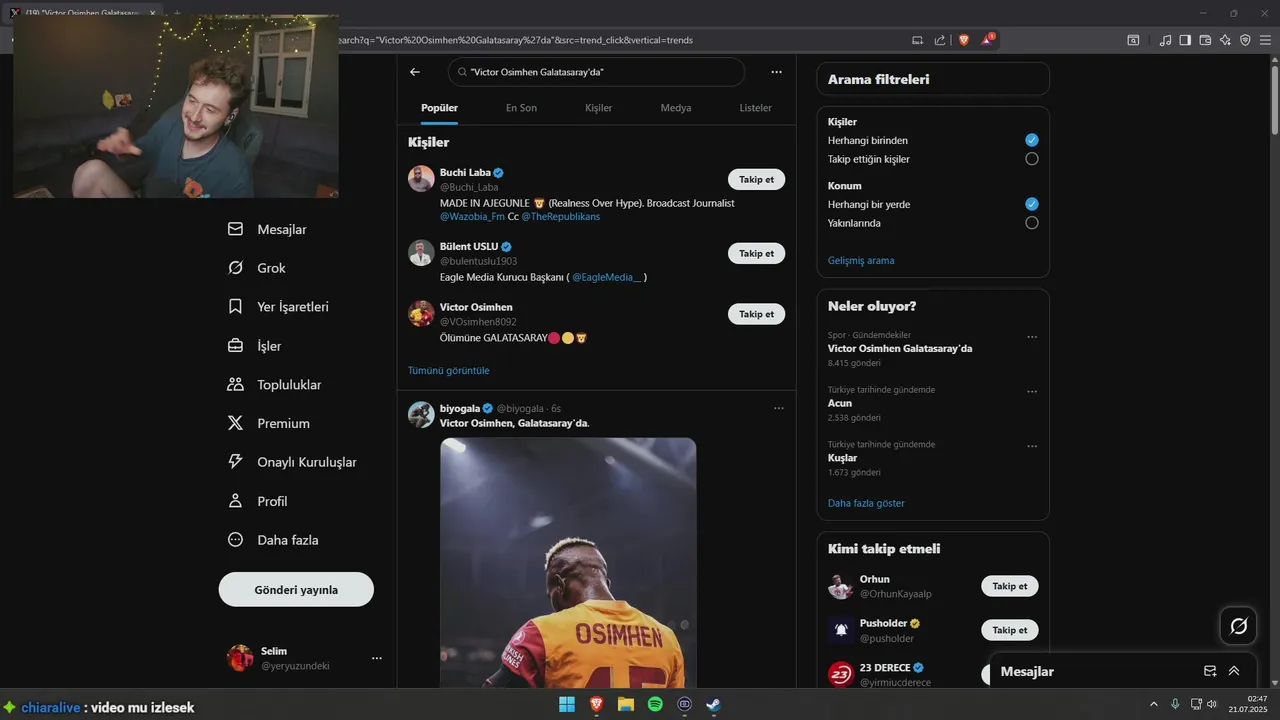This screenshot has width=1280, height=720.
Task: Click Gönderi yayınla post button
Action: [296, 590]
